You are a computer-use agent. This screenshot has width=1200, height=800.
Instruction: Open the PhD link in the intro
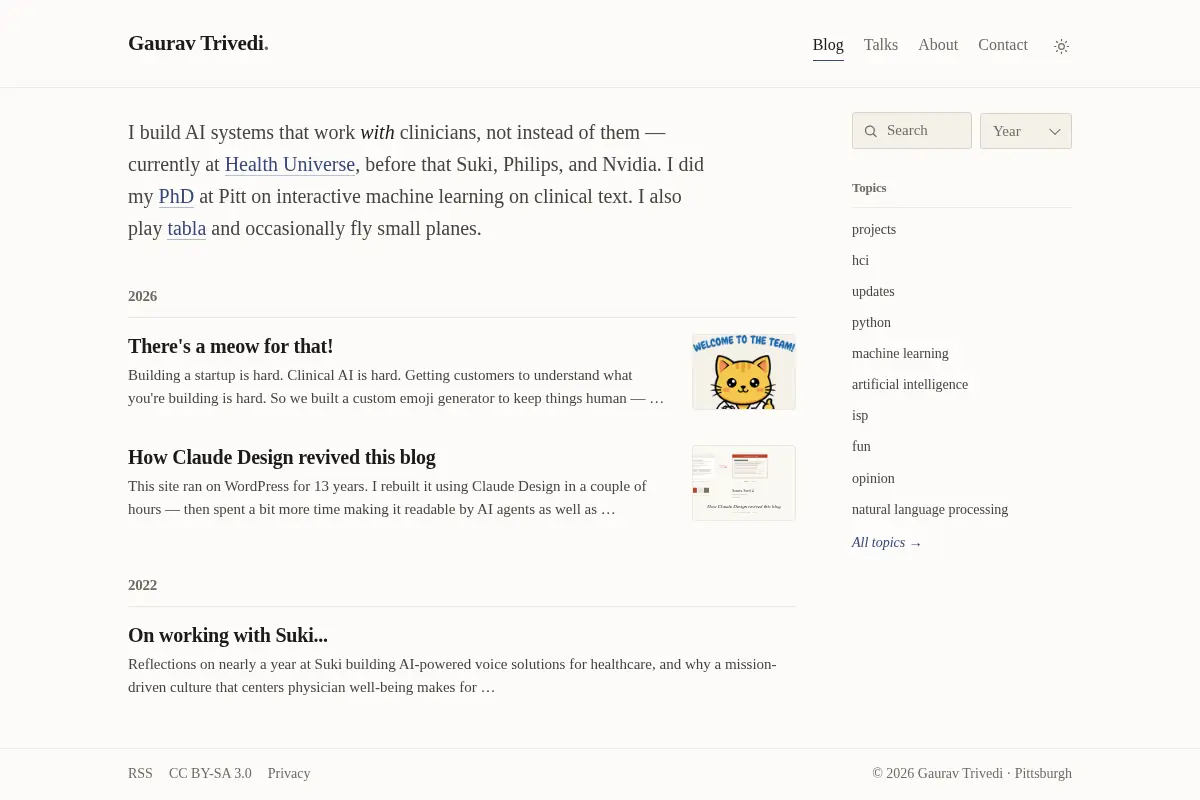click(176, 196)
